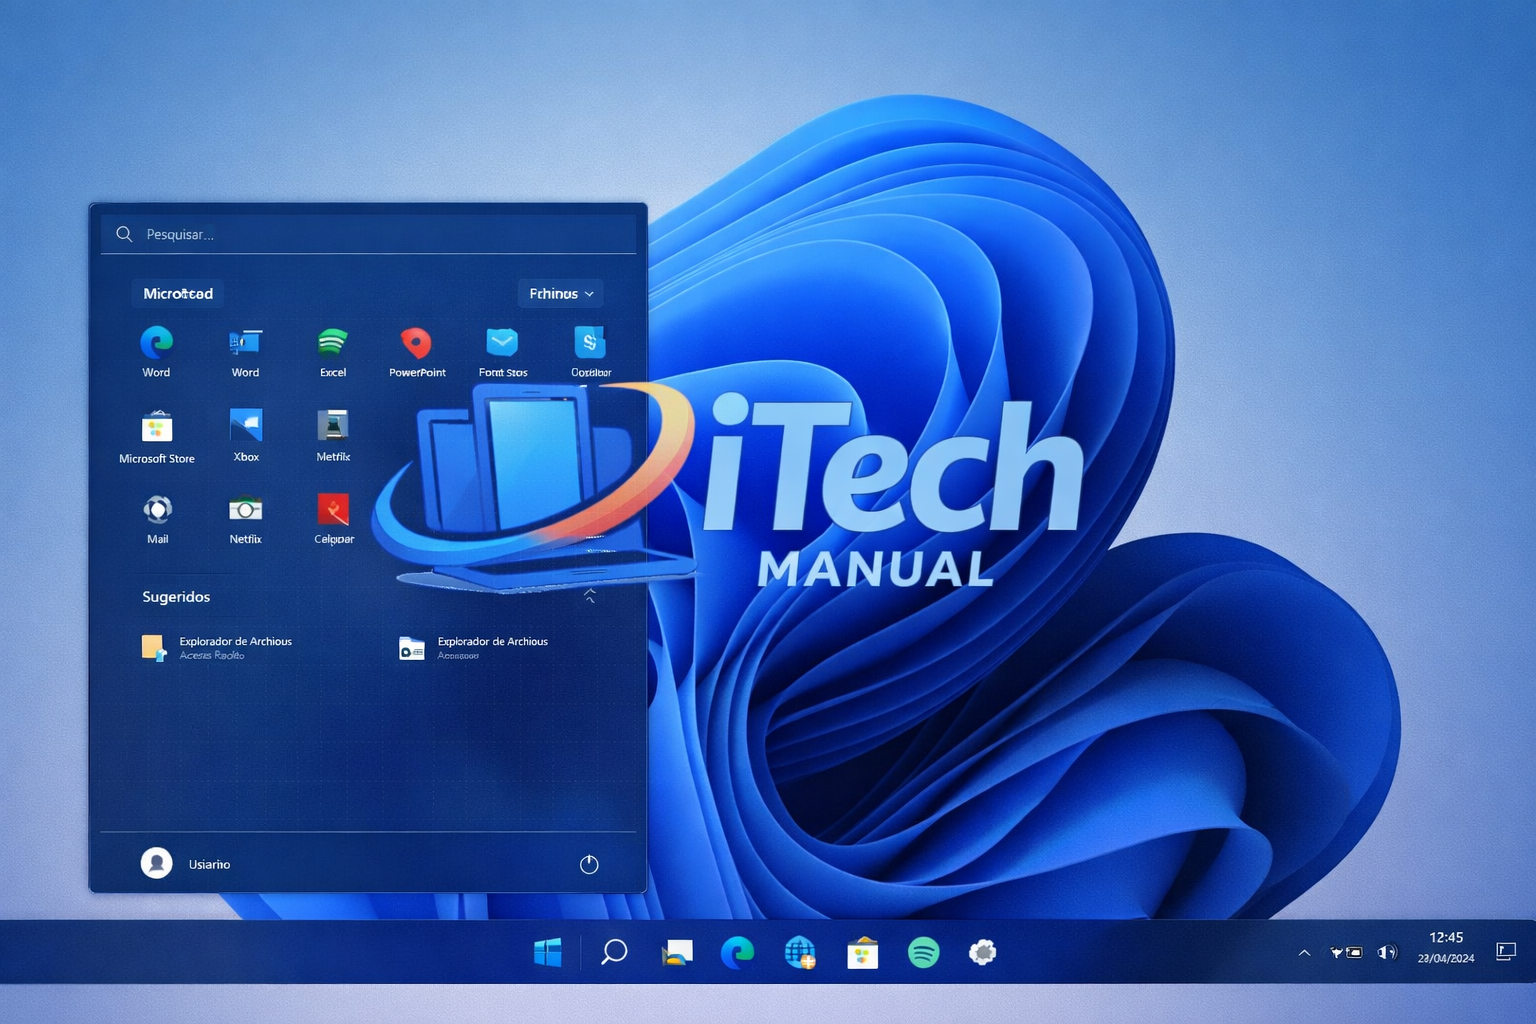Open the 'Sugeridos' section
1536x1024 pixels.
[x=175, y=597]
